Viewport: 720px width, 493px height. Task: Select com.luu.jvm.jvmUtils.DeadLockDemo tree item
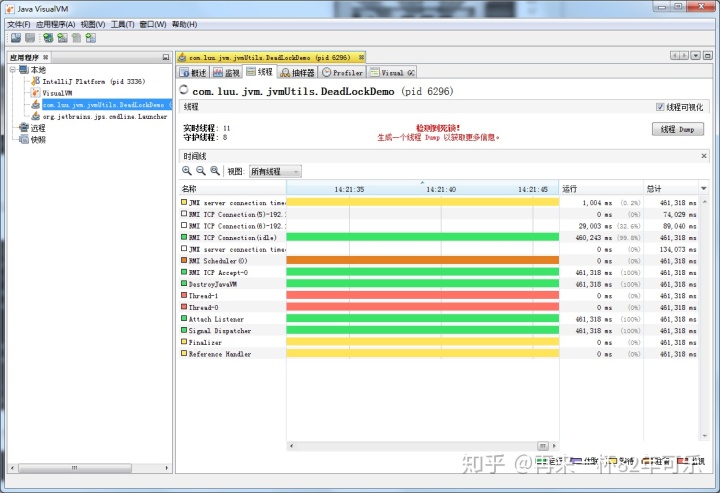tap(107, 105)
